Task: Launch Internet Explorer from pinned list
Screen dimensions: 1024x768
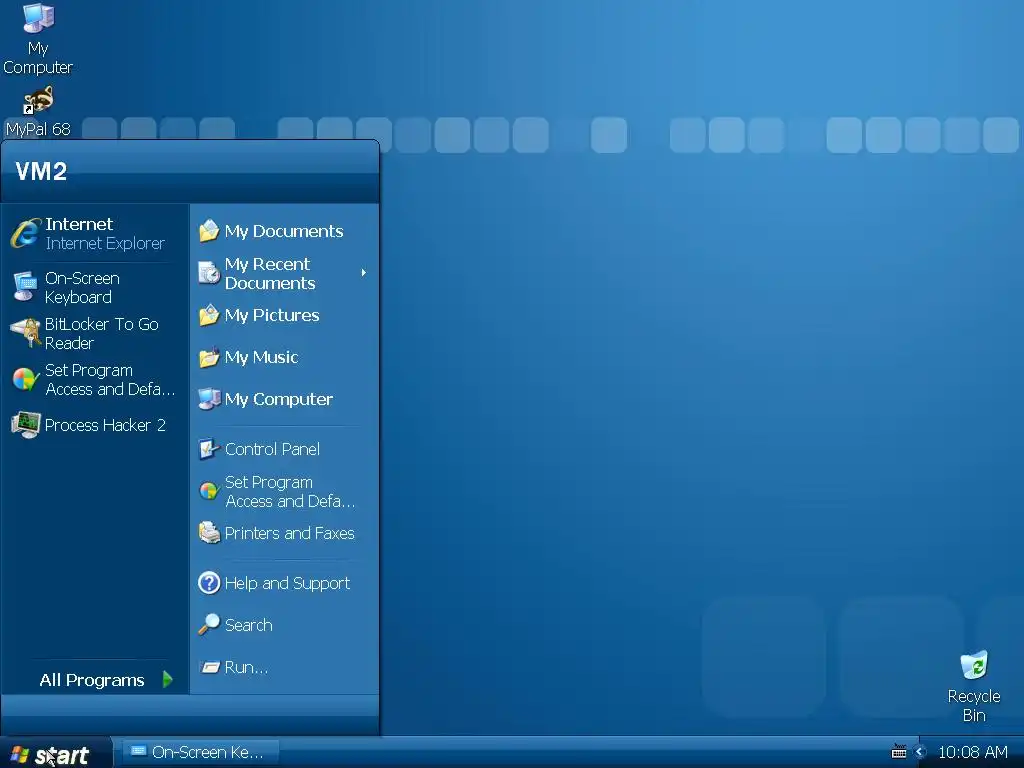Action: tap(93, 233)
